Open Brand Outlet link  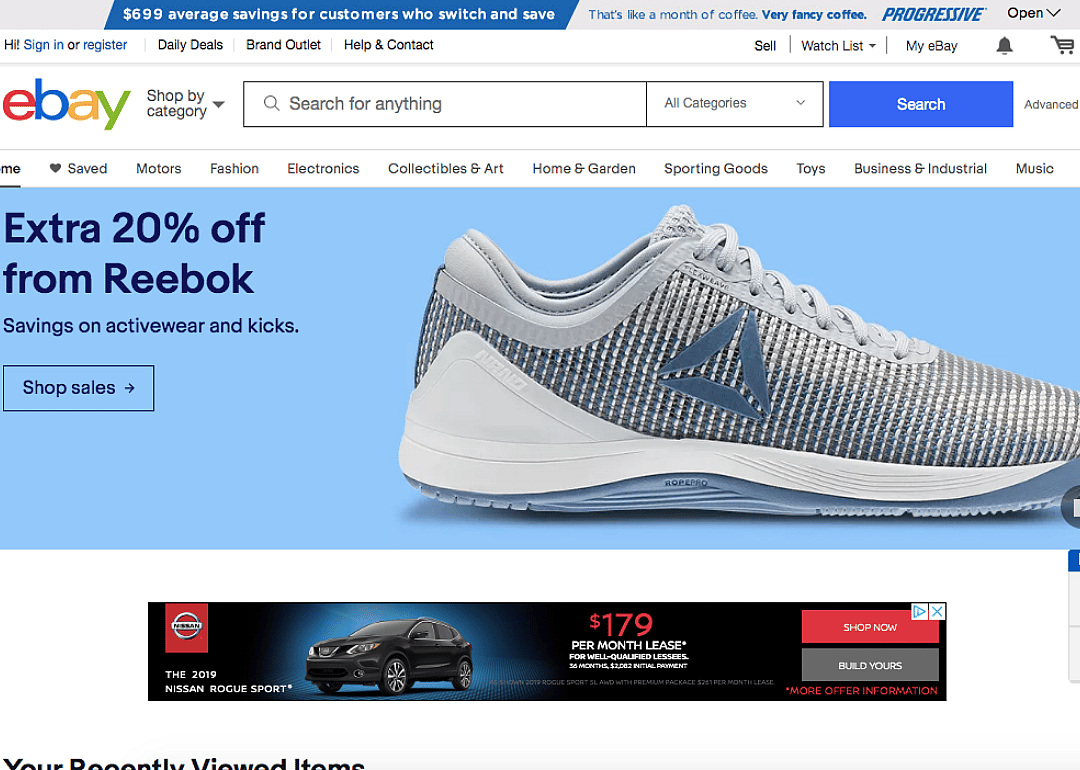tap(283, 45)
